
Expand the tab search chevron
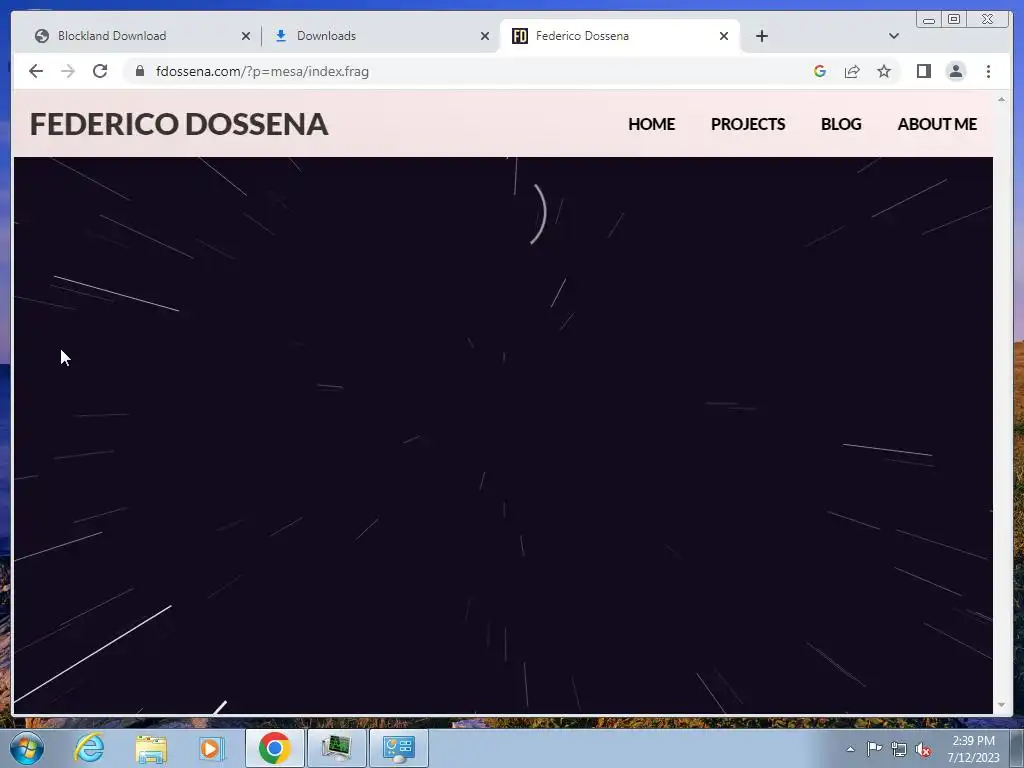(893, 36)
